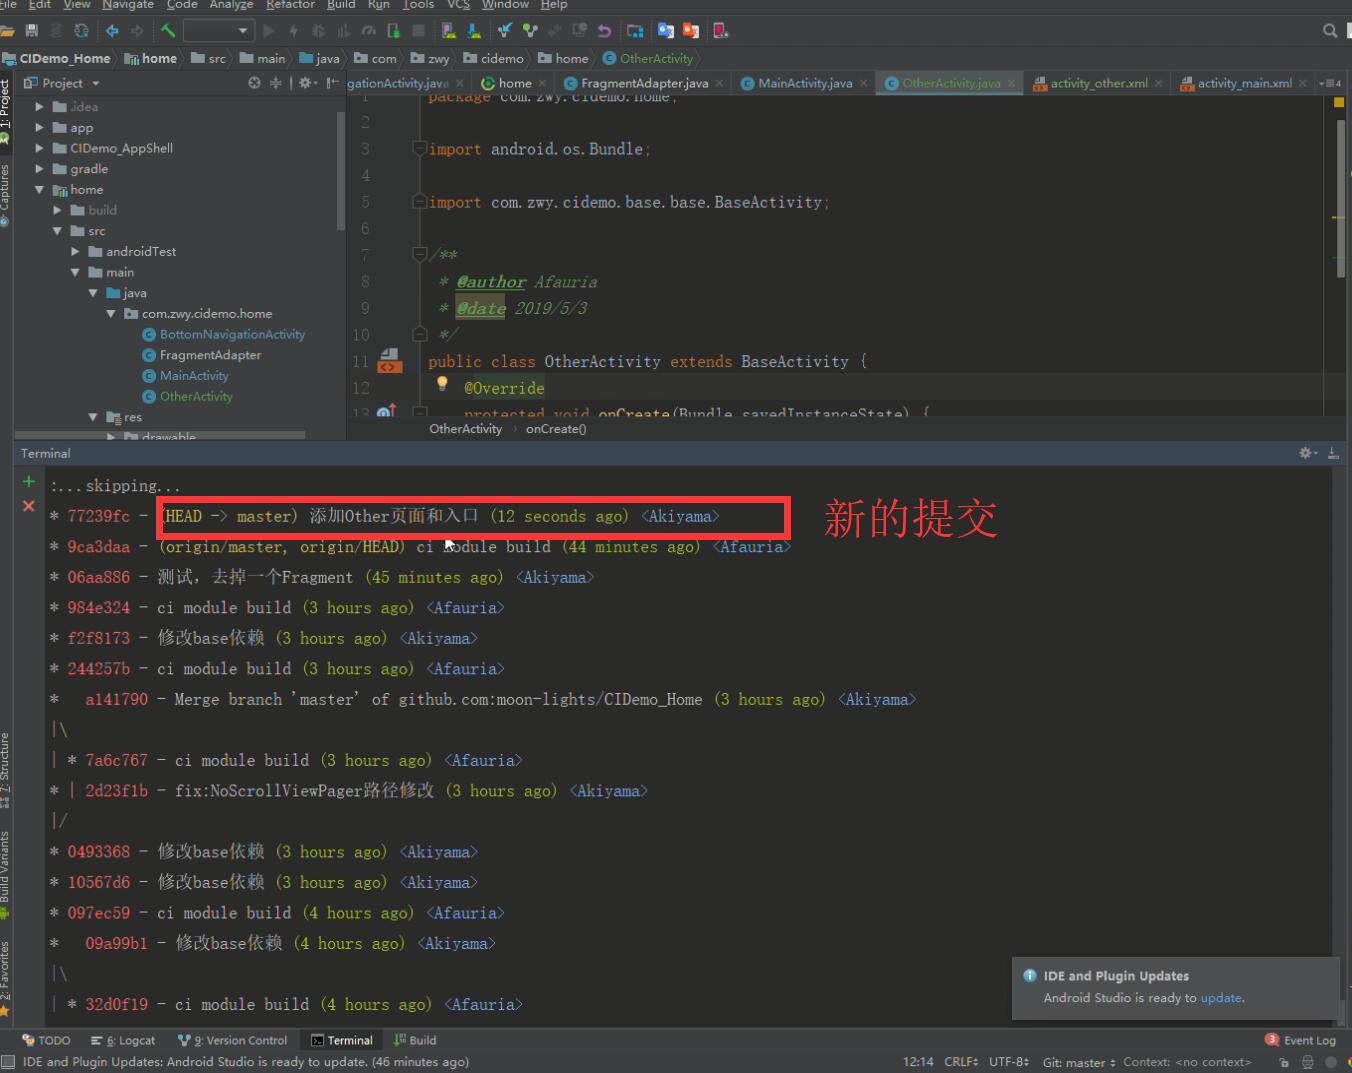The height and width of the screenshot is (1073, 1352).
Task: Switch to activity_main.xml editor tab
Action: point(1244,83)
